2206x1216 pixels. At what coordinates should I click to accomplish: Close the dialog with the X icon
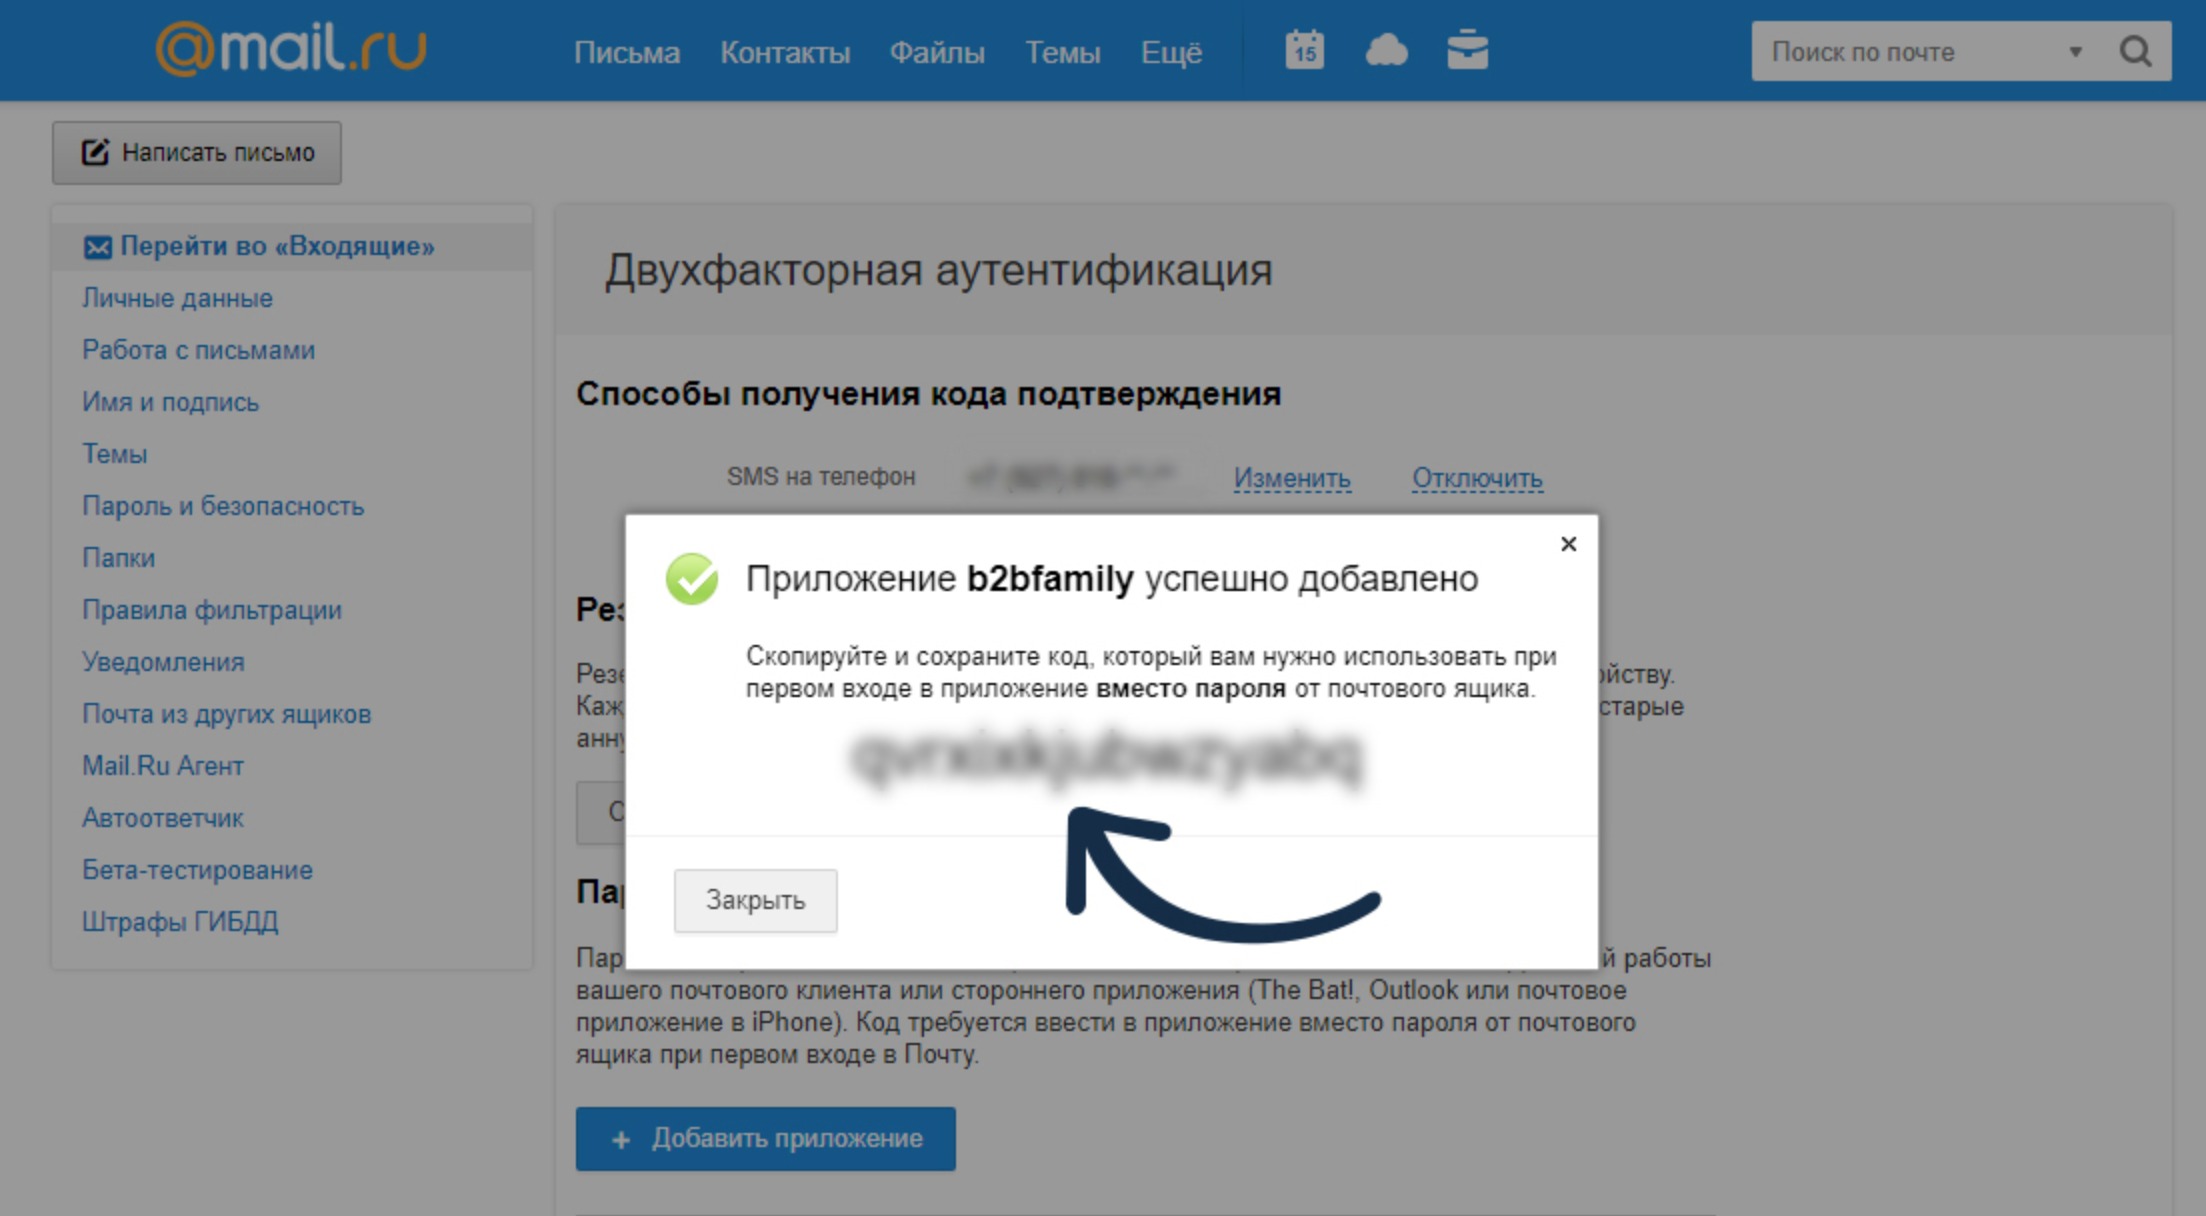click(1568, 544)
